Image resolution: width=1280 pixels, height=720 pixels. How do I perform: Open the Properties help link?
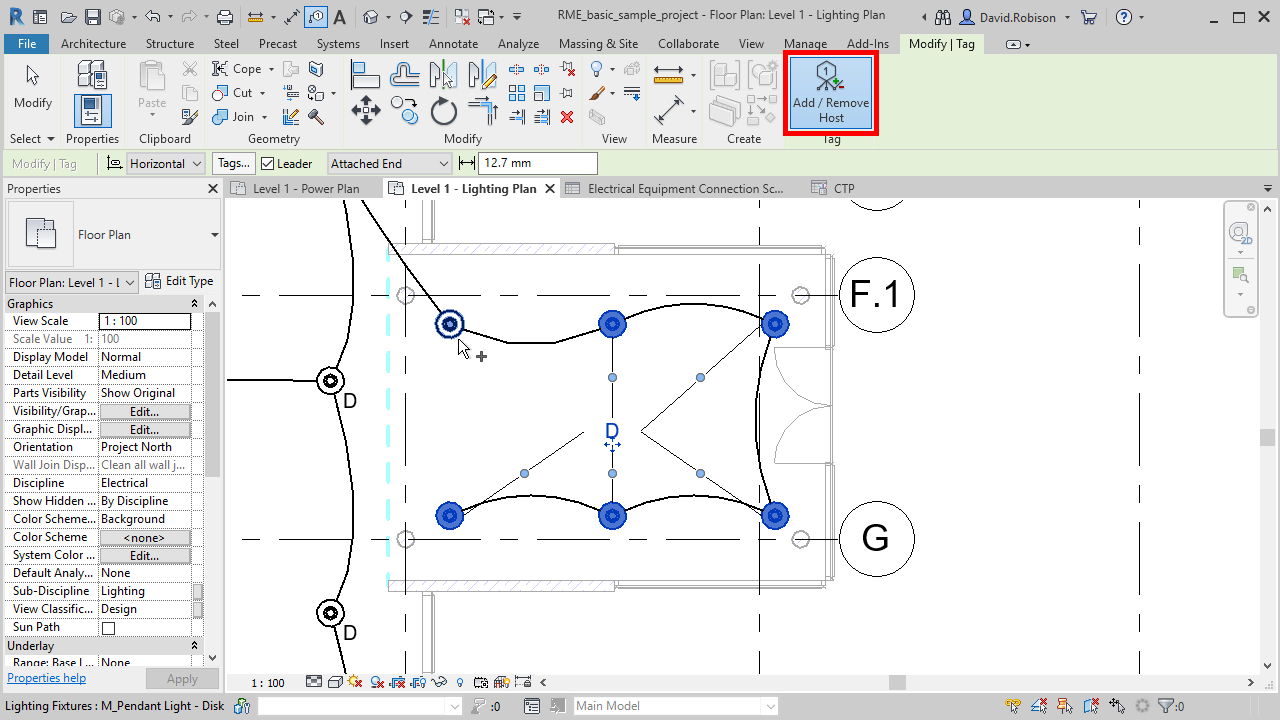46,677
